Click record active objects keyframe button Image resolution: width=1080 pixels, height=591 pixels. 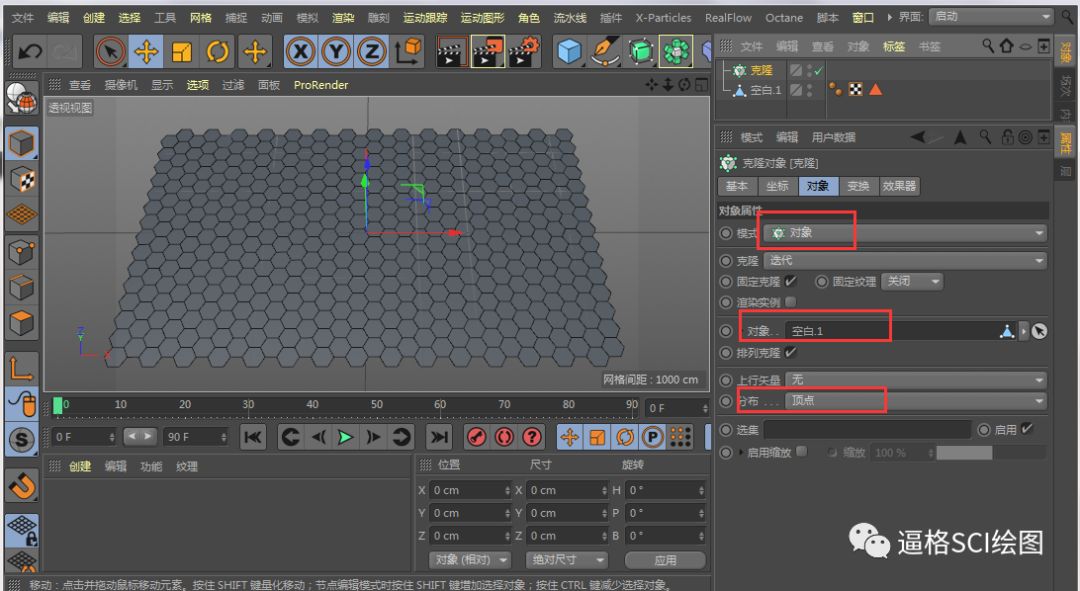pos(477,437)
